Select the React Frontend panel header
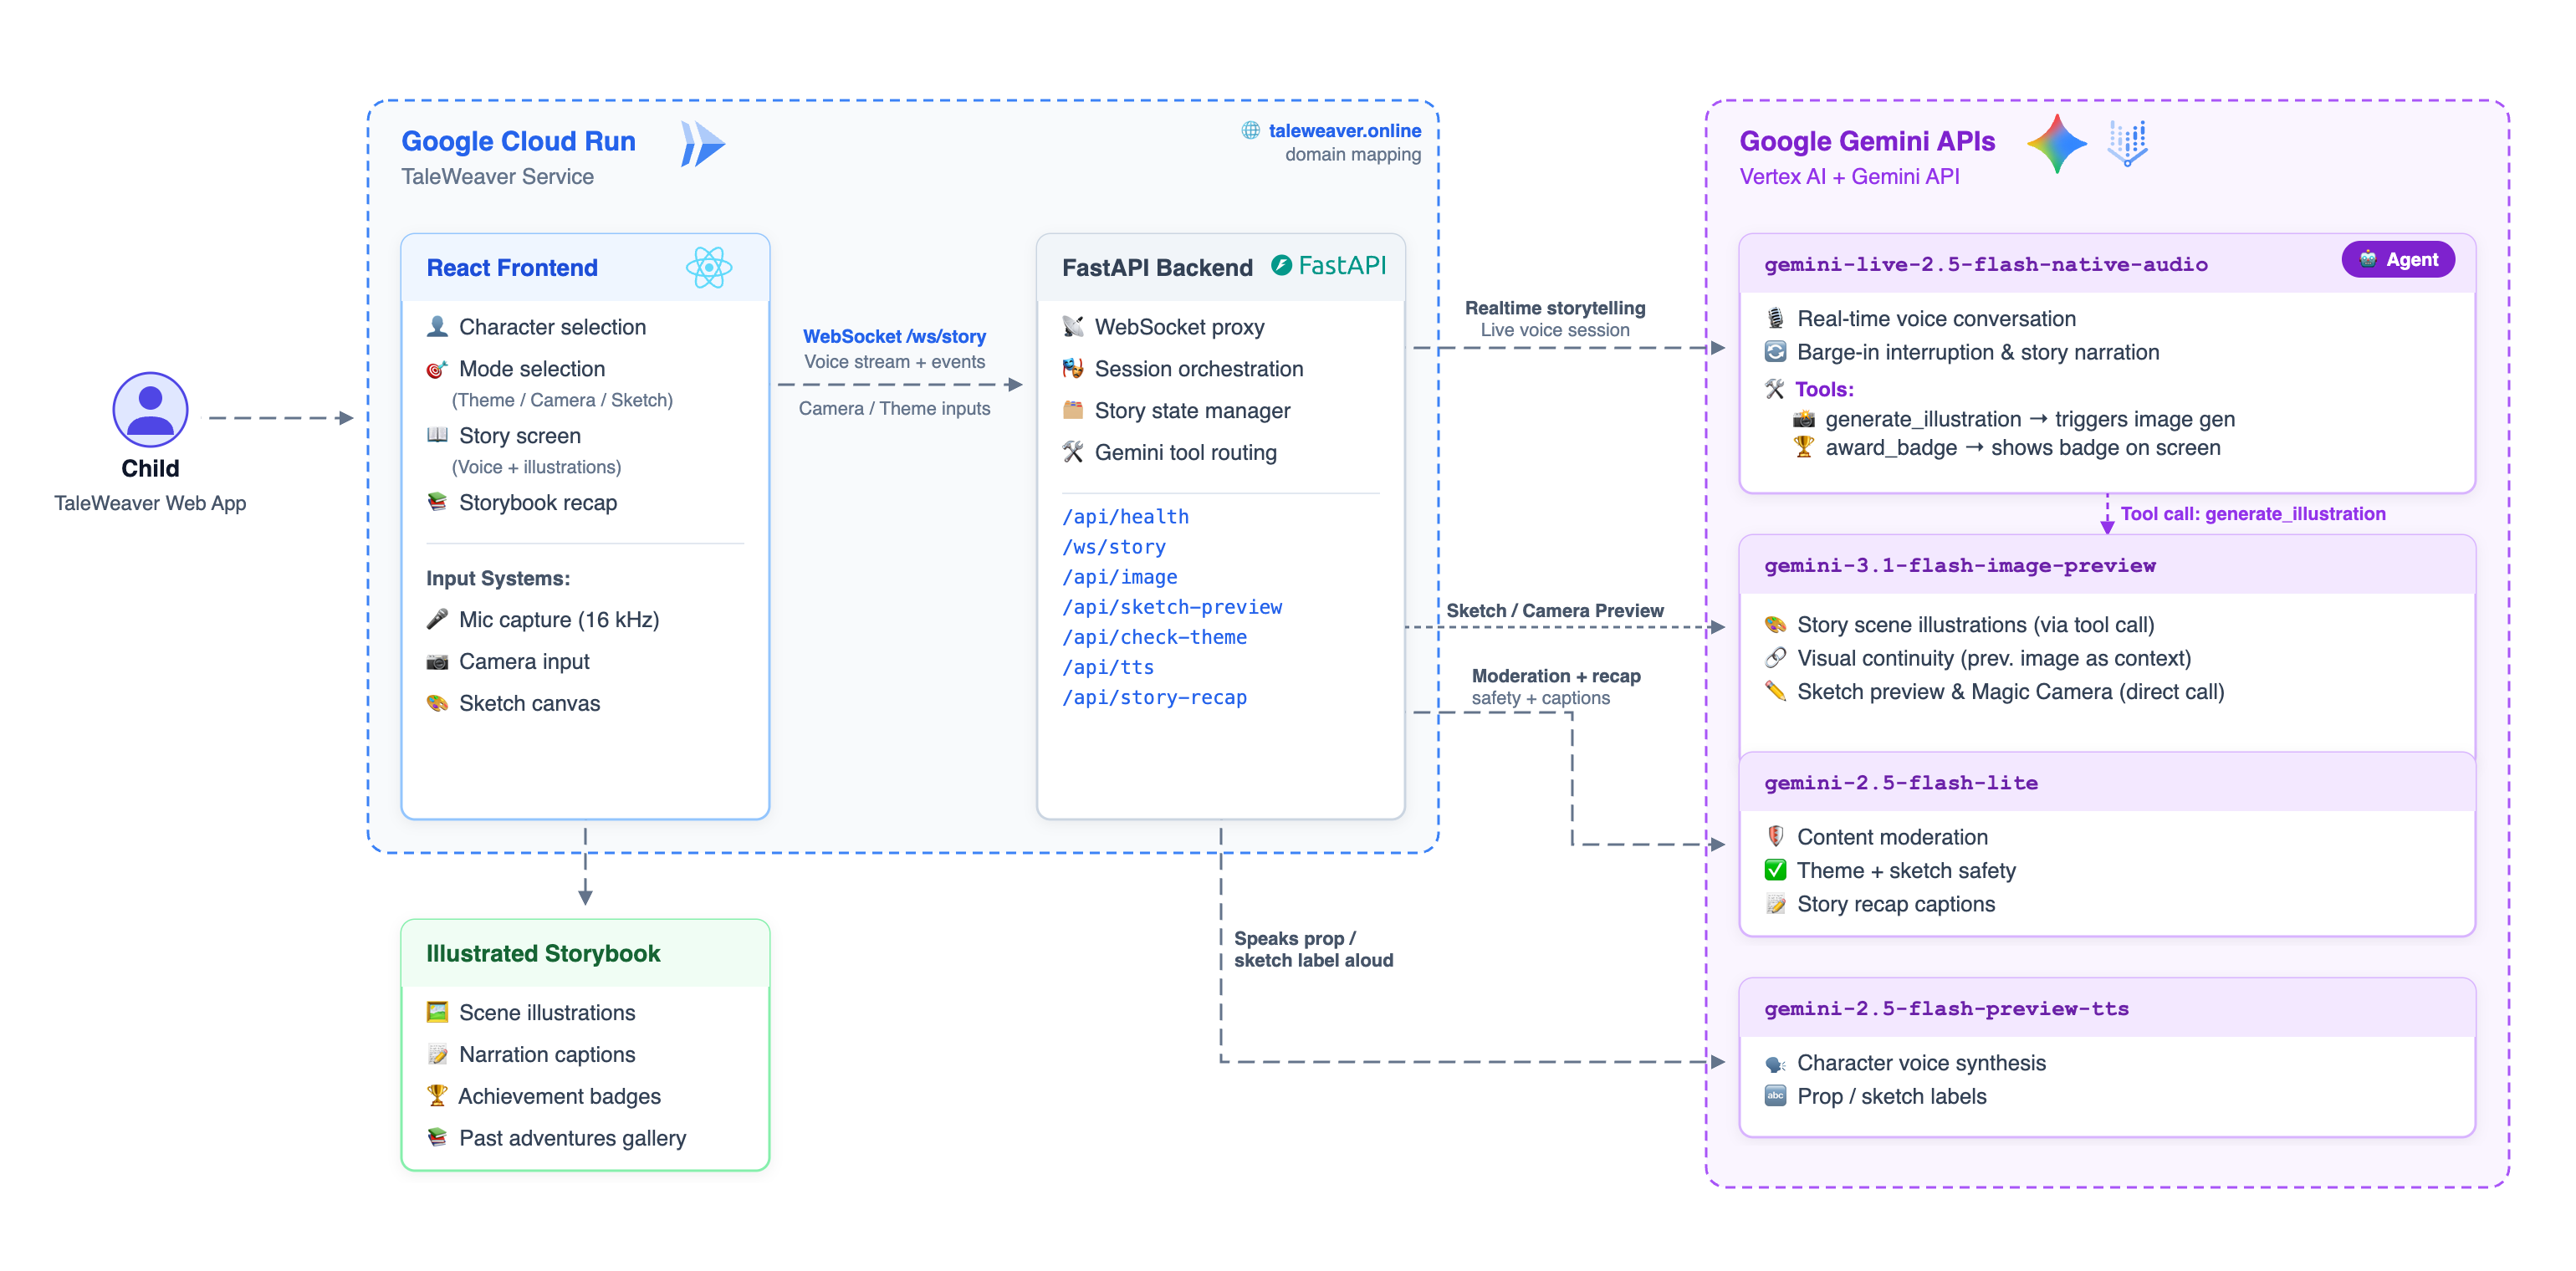 pos(512,268)
